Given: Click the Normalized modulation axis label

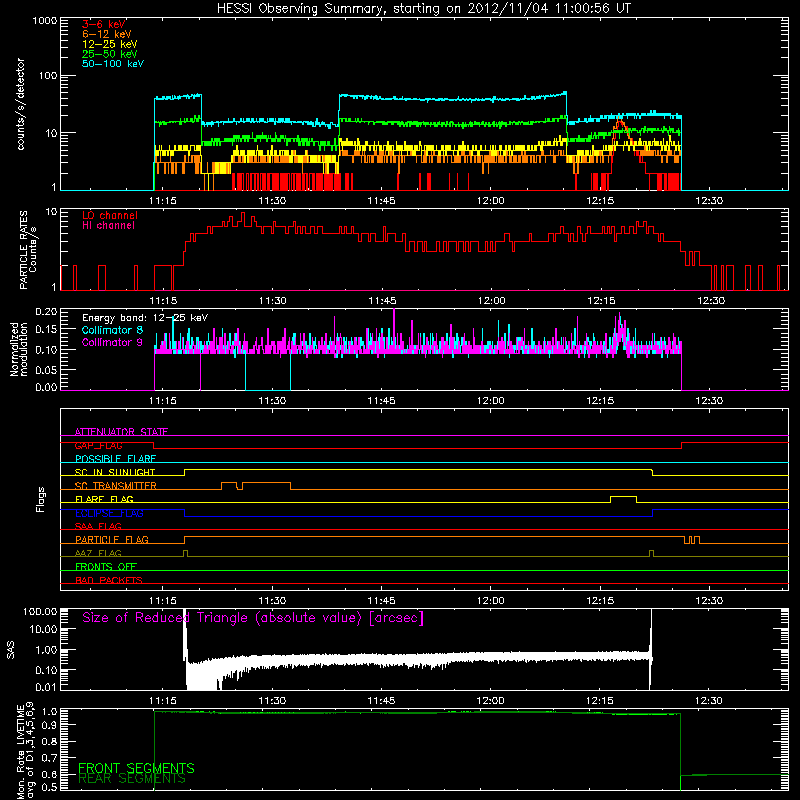Looking at the screenshot, I should 19,349.
